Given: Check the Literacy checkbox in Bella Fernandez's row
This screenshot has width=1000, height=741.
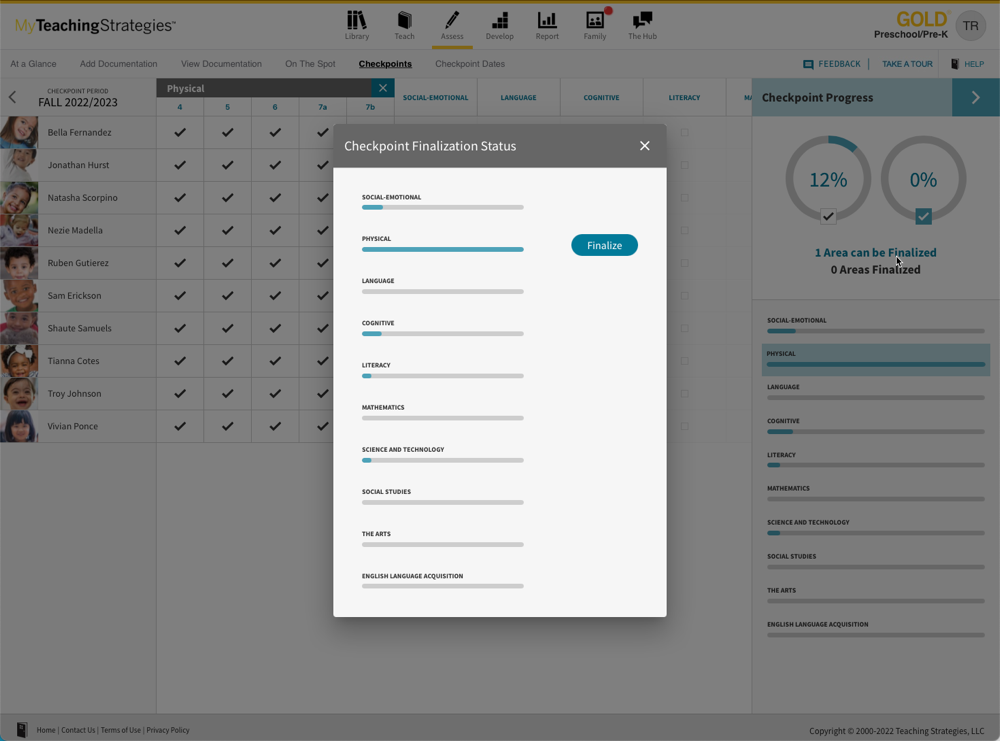Looking at the screenshot, I should (x=684, y=132).
